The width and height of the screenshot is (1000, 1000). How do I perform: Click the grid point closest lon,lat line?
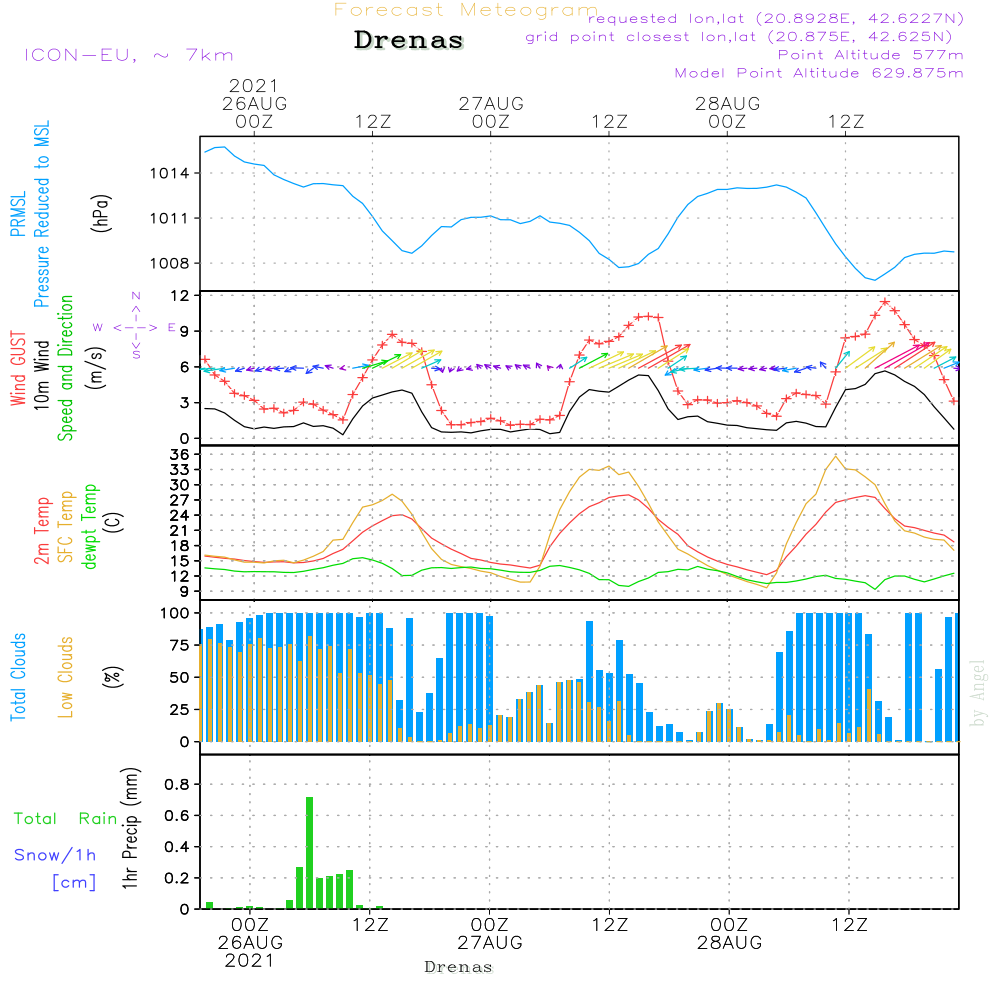pyautogui.click(x=739, y=37)
